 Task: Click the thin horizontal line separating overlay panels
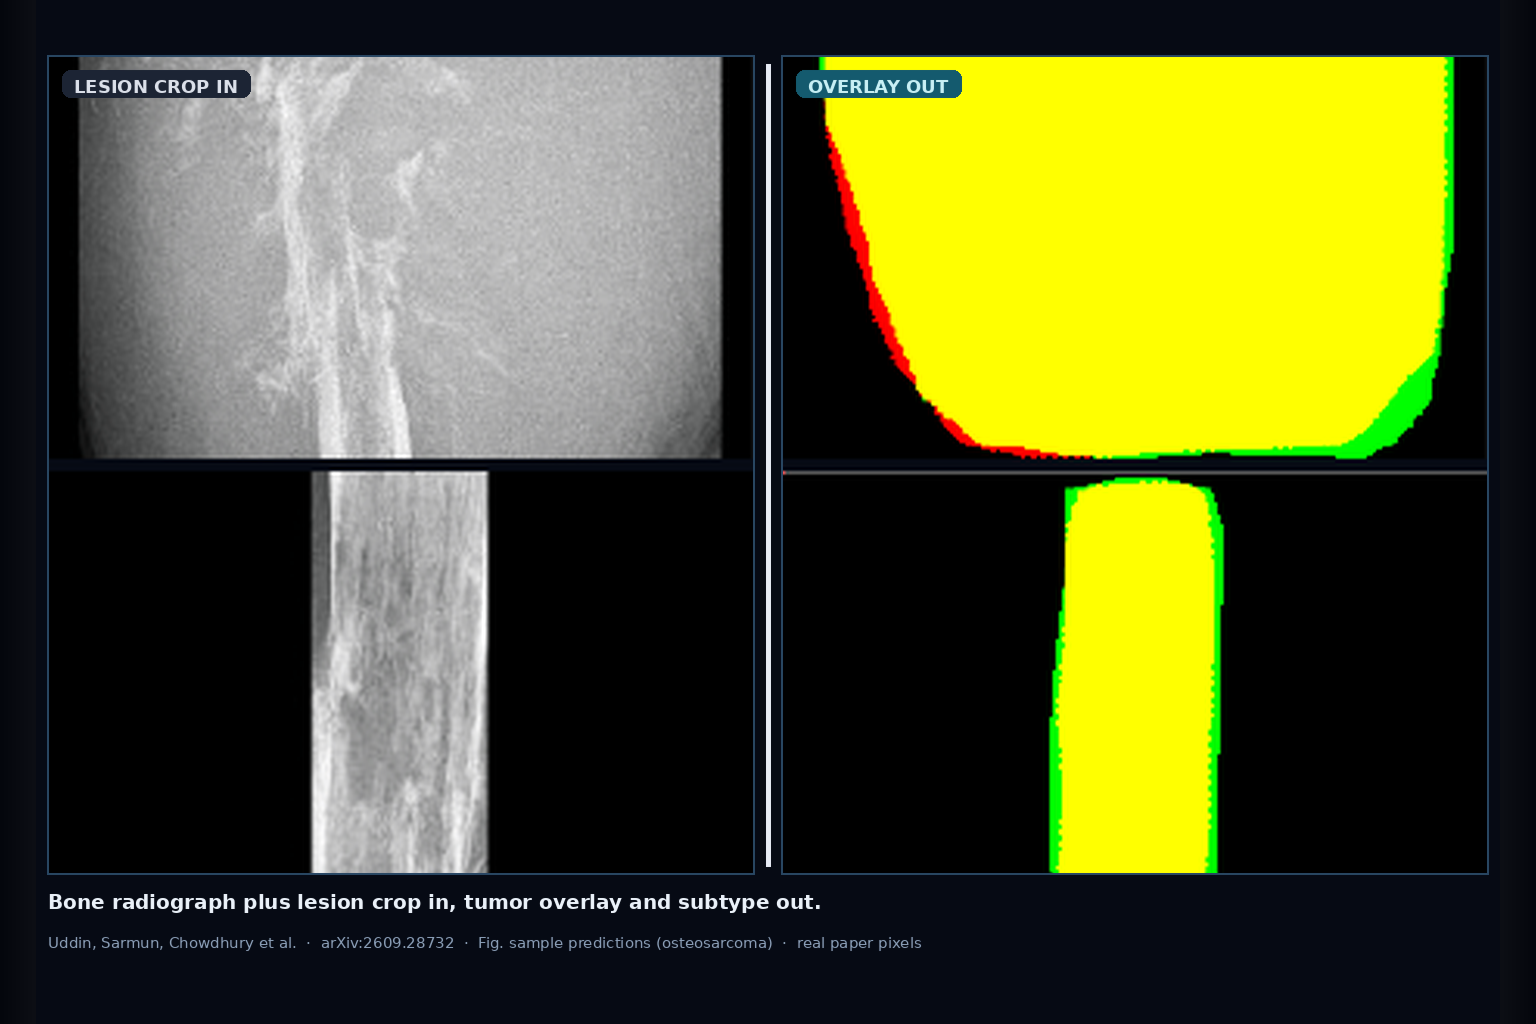(1135, 472)
